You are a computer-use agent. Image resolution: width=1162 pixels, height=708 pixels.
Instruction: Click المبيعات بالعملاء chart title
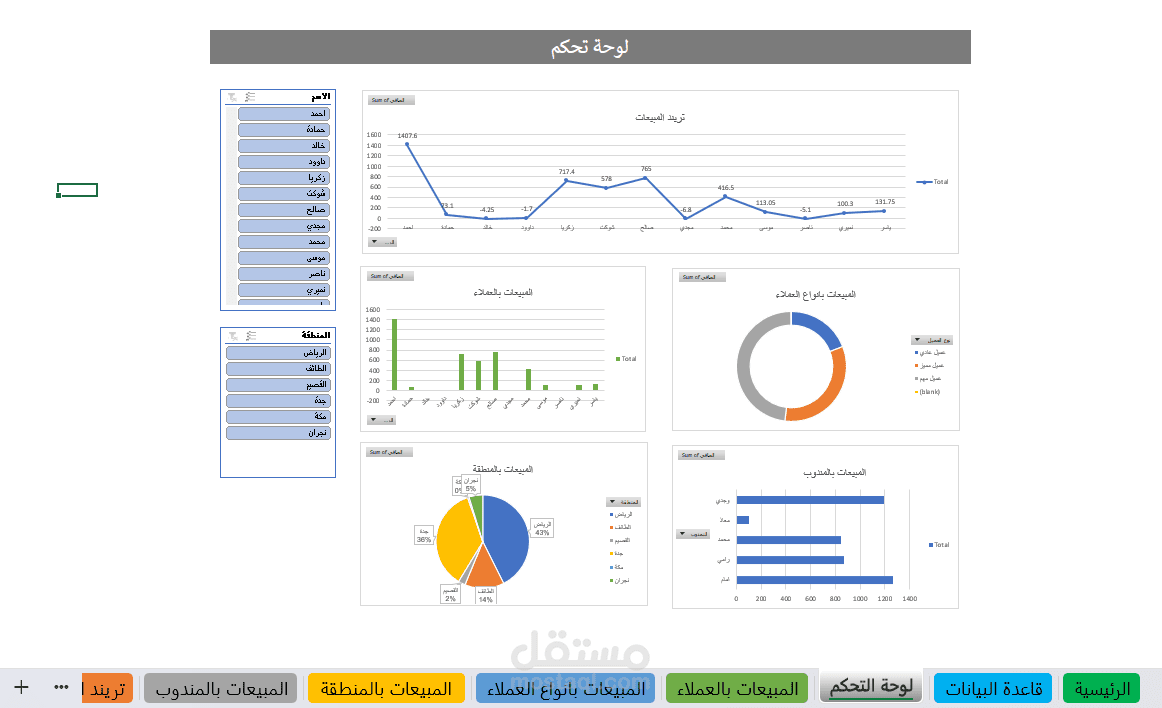coord(503,292)
